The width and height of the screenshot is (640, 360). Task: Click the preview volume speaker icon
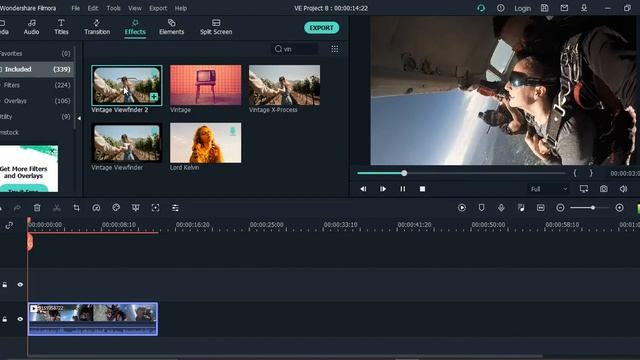[623, 189]
